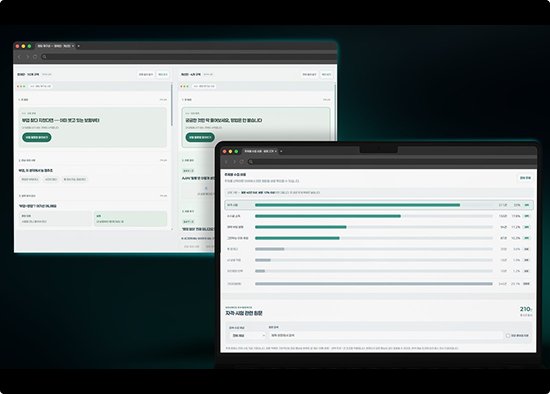Select the green bar row showing 10.3%
The height and width of the screenshot is (394, 550).
(x=379, y=238)
